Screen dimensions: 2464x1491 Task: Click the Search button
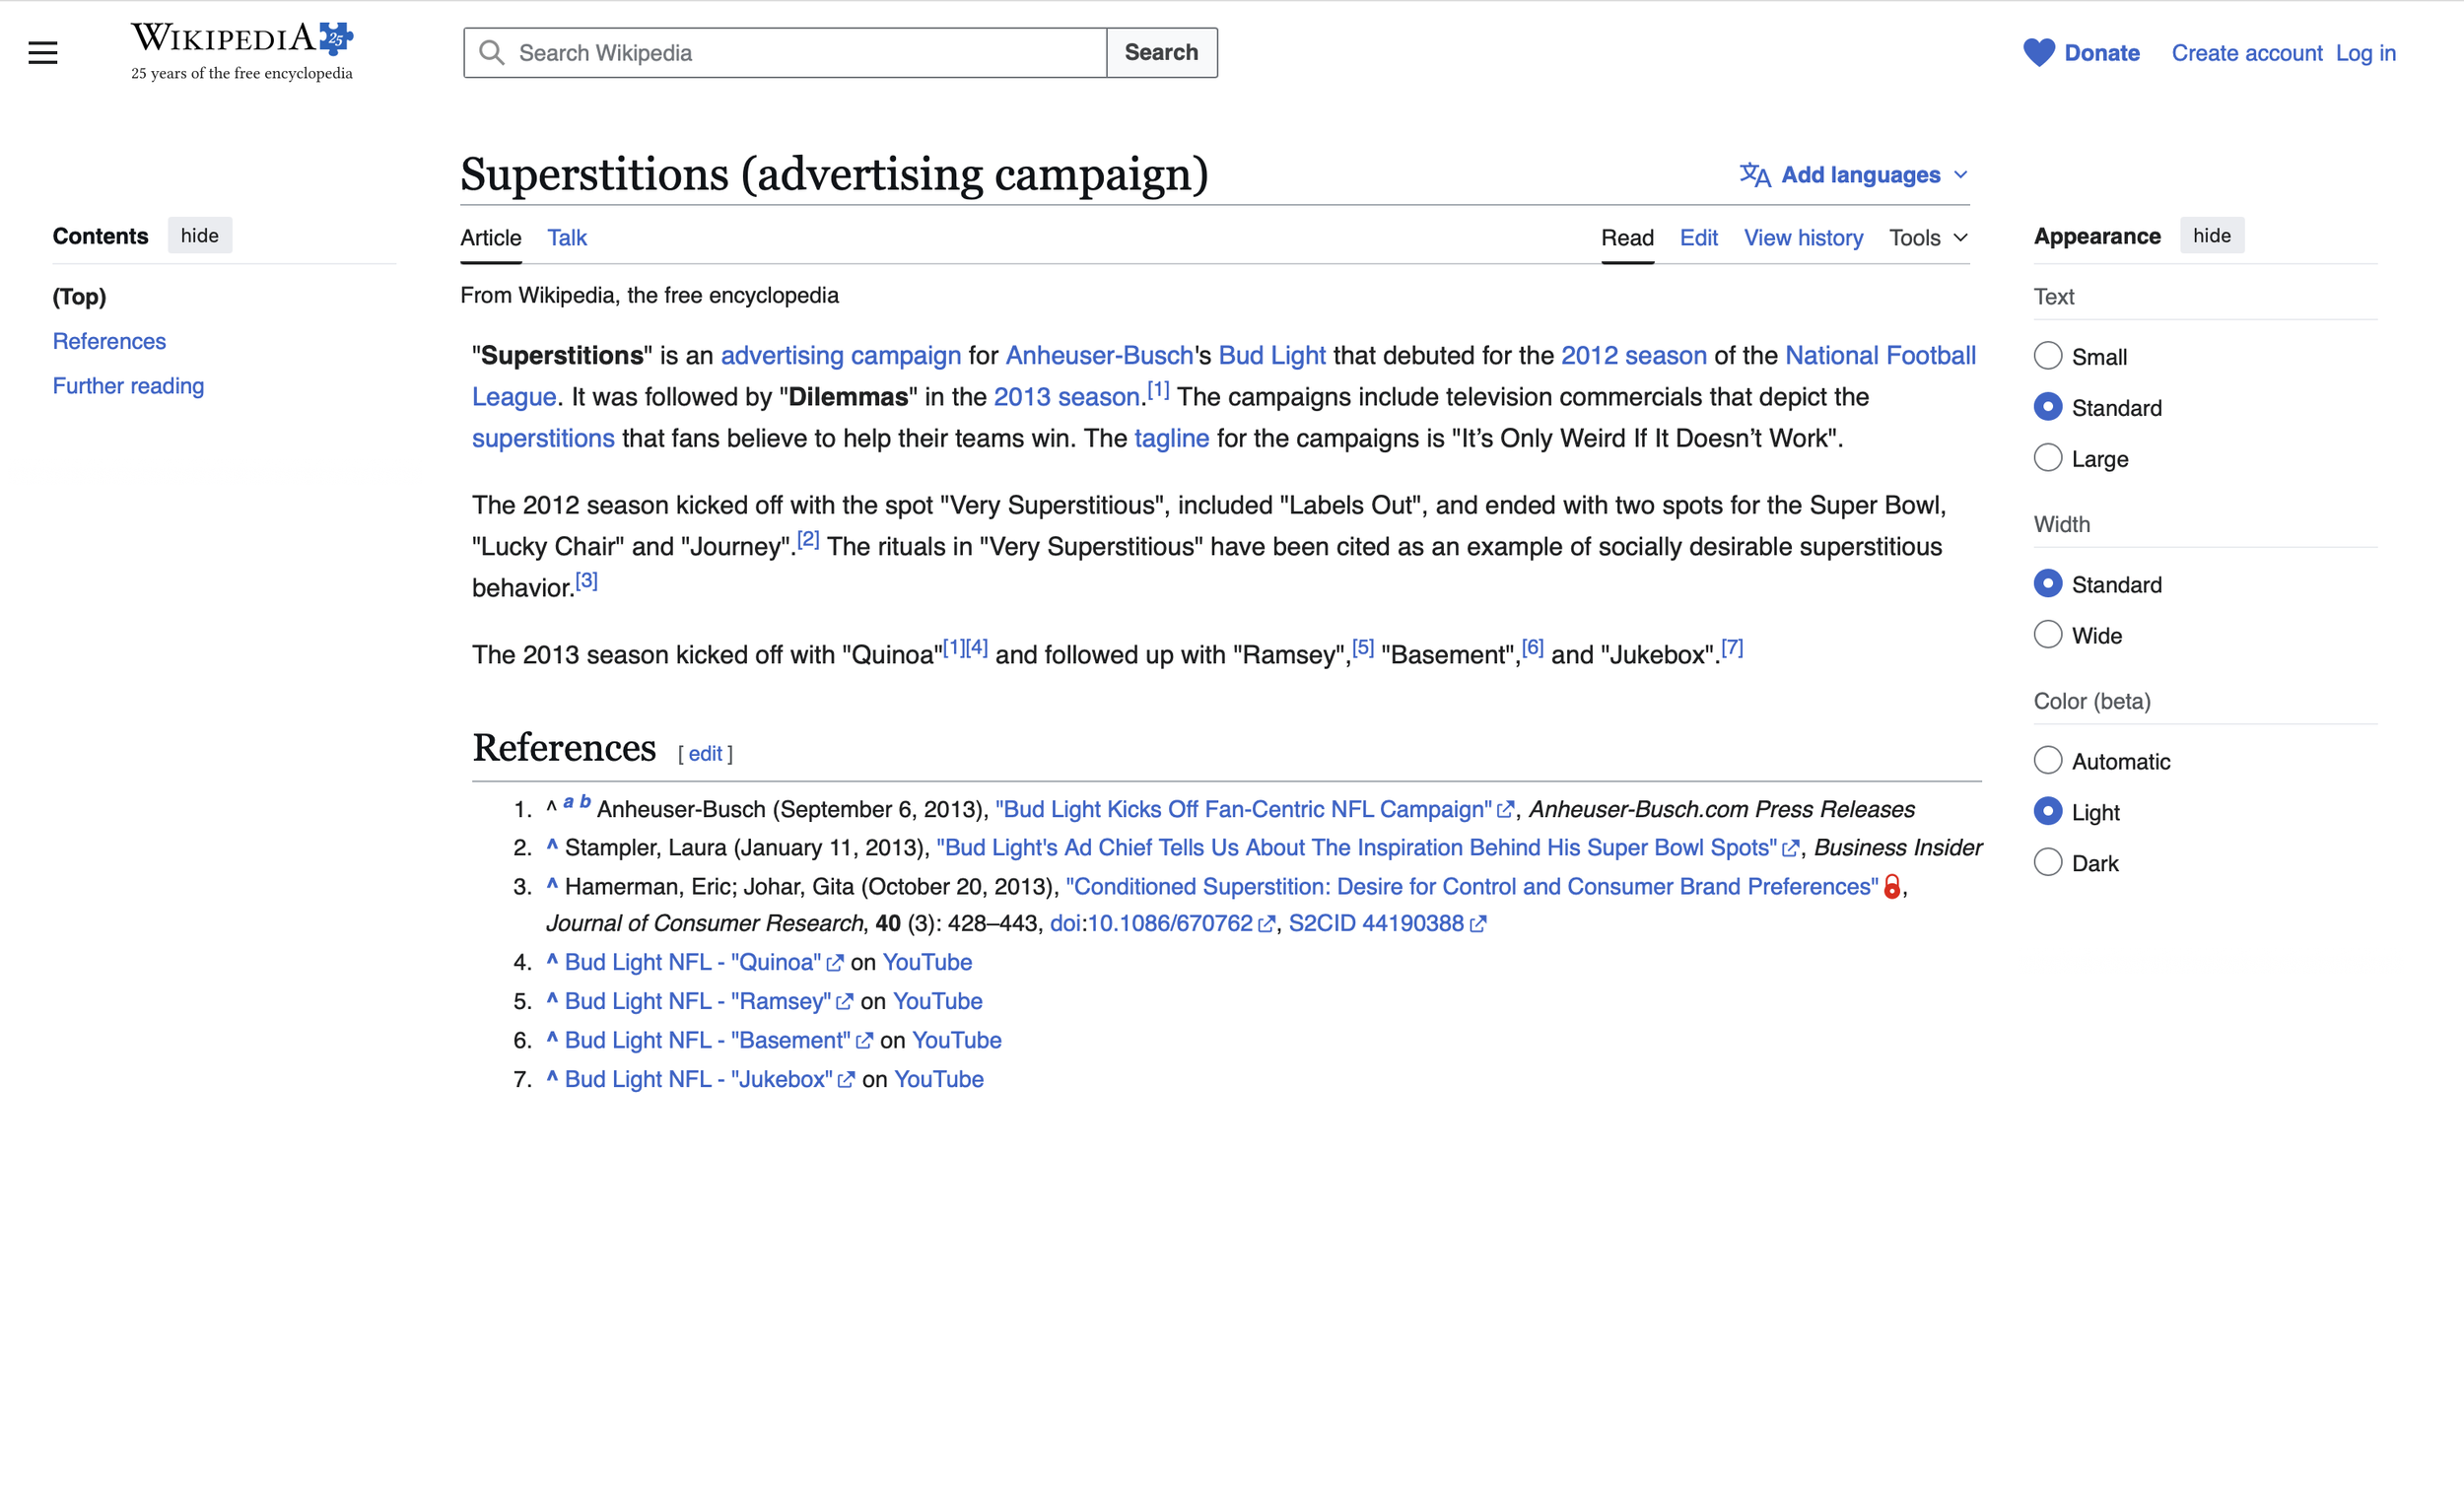1161,53
